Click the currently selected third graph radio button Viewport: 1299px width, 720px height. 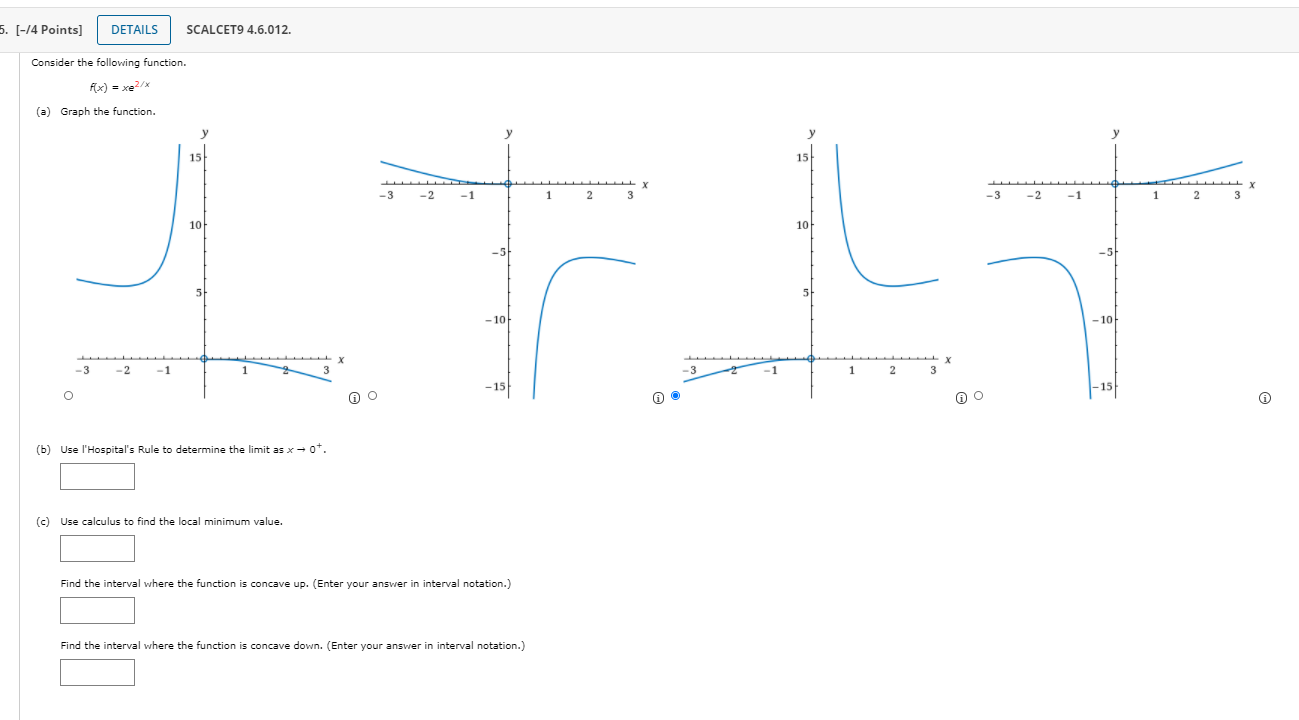[x=676, y=395]
